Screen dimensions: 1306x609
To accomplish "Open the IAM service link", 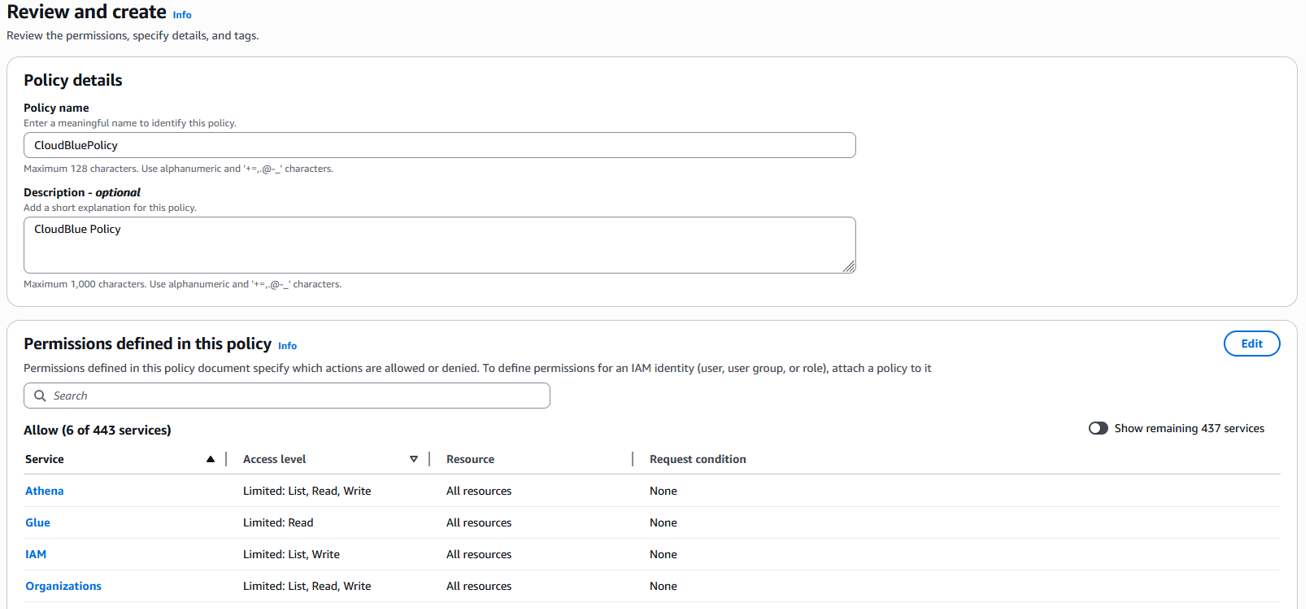I will pos(36,554).
